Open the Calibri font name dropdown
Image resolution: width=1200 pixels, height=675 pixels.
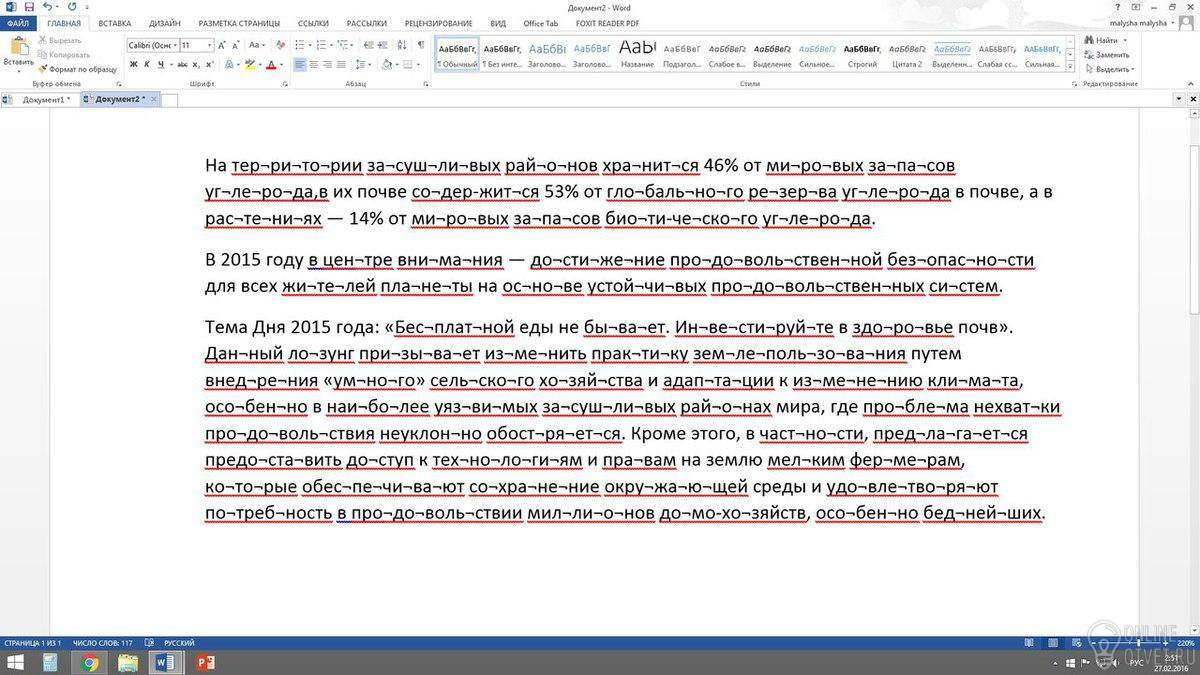(x=173, y=45)
